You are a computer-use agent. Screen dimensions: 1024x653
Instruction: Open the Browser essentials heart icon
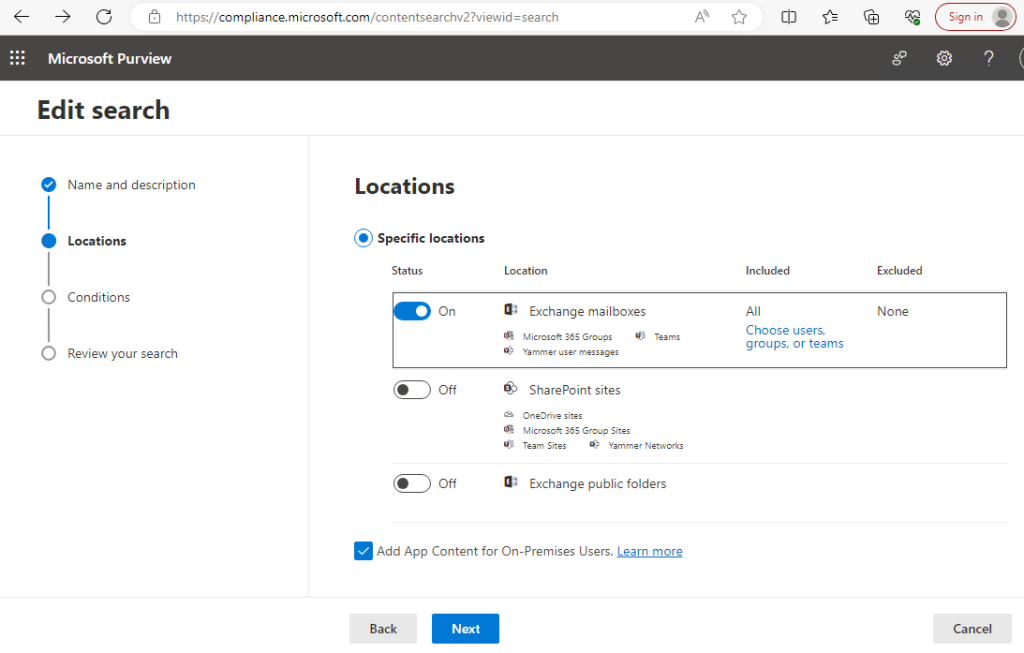[912, 17]
